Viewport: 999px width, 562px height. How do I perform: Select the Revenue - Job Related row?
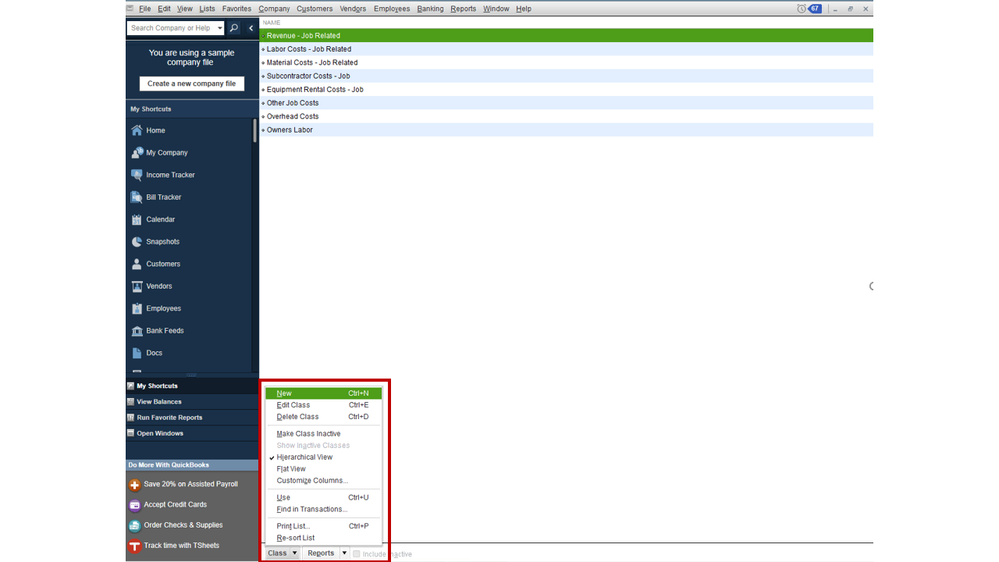[566, 36]
